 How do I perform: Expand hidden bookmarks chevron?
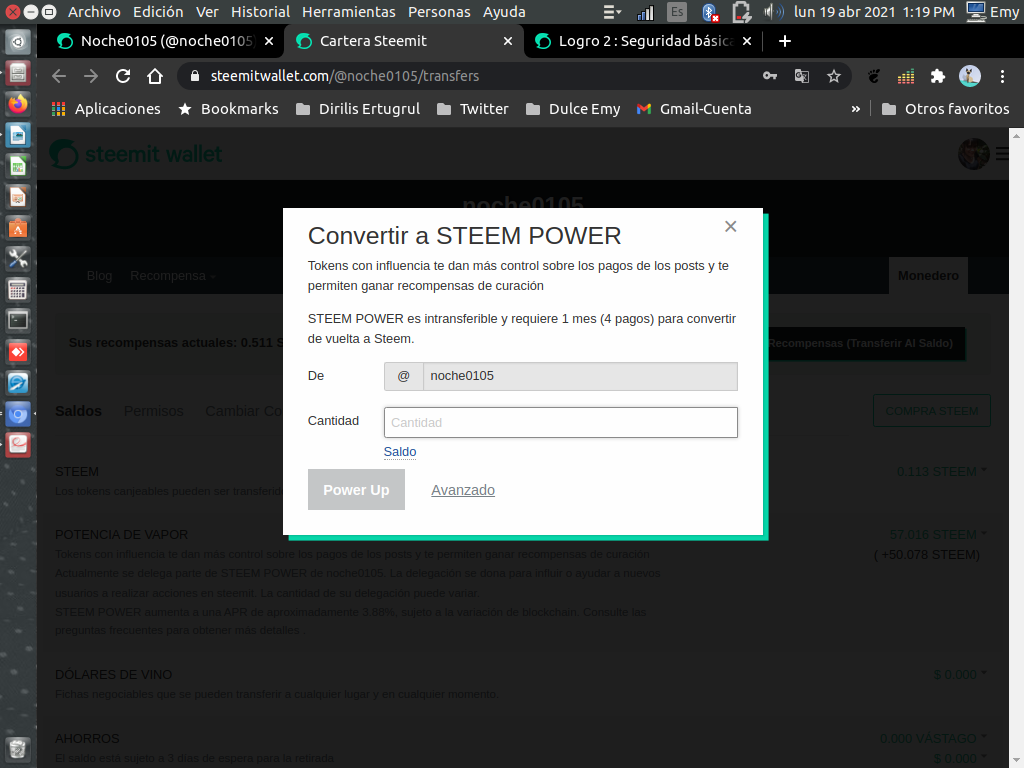pyautogui.click(x=856, y=109)
